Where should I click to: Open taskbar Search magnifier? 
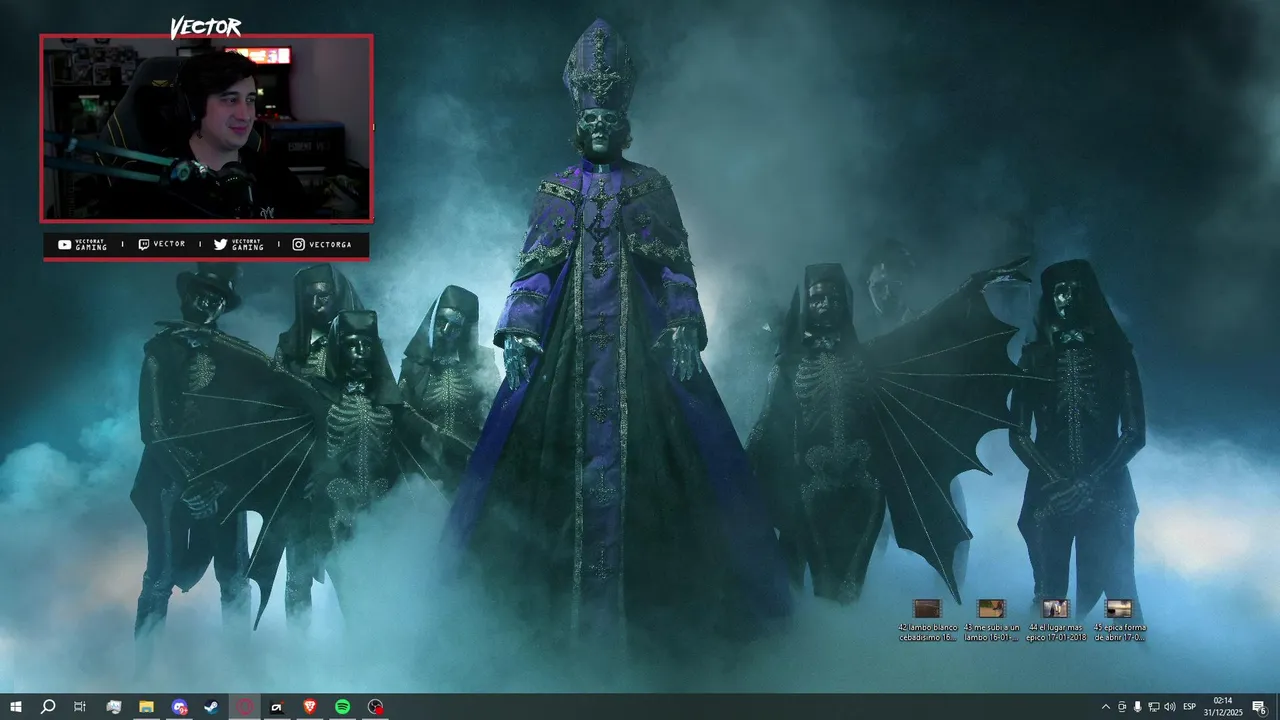coord(48,707)
